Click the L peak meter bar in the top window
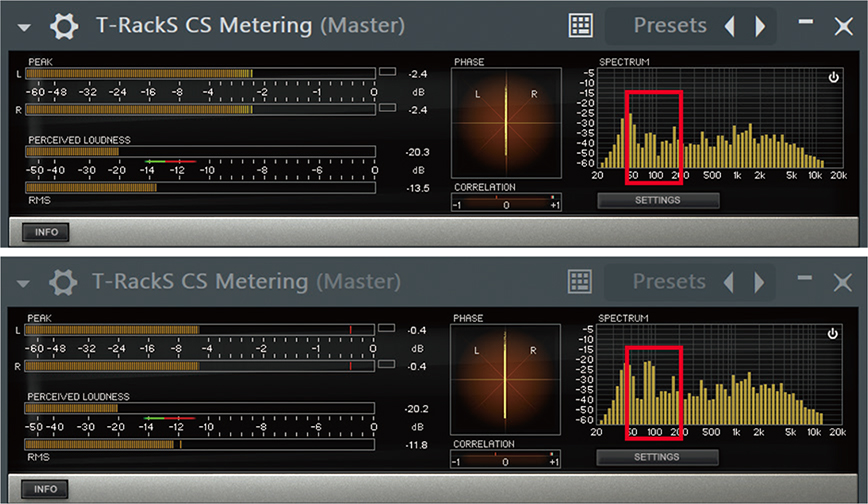 click(200, 74)
